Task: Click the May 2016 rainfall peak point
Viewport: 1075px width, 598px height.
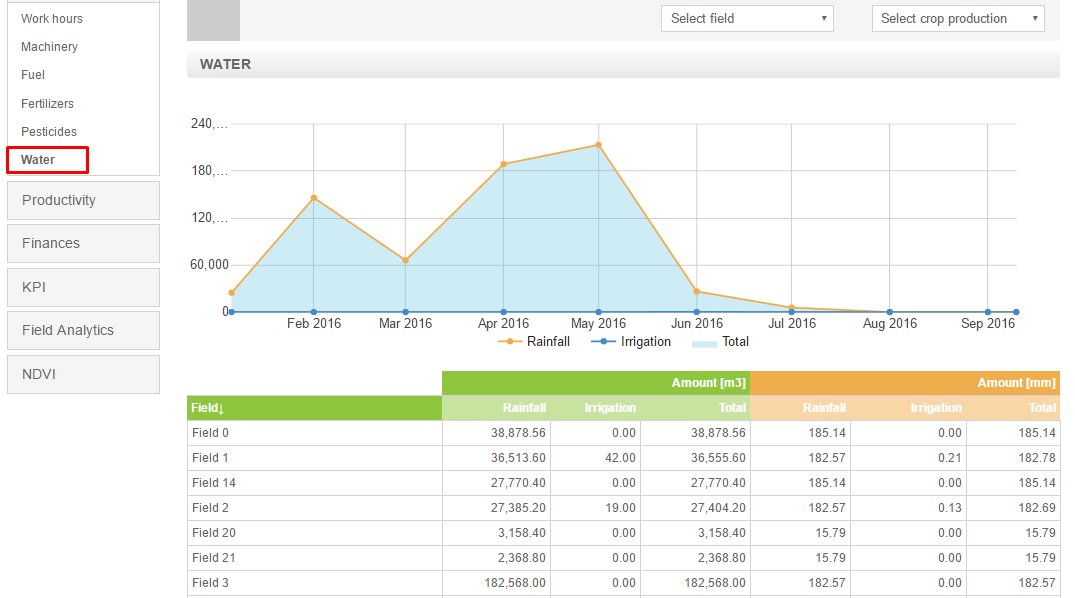Action: point(598,145)
